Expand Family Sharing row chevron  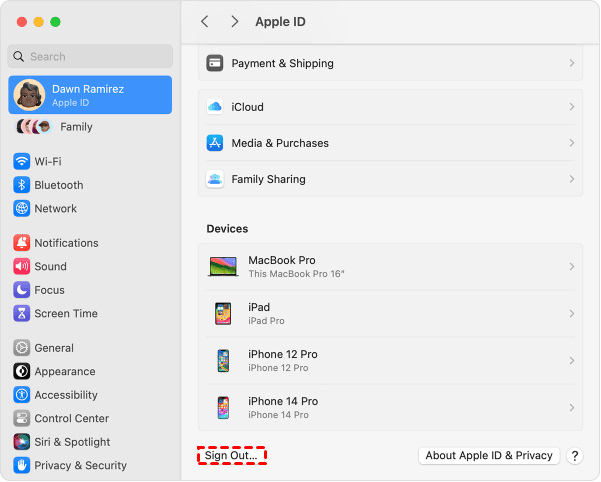pyautogui.click(x=571, y=179)
